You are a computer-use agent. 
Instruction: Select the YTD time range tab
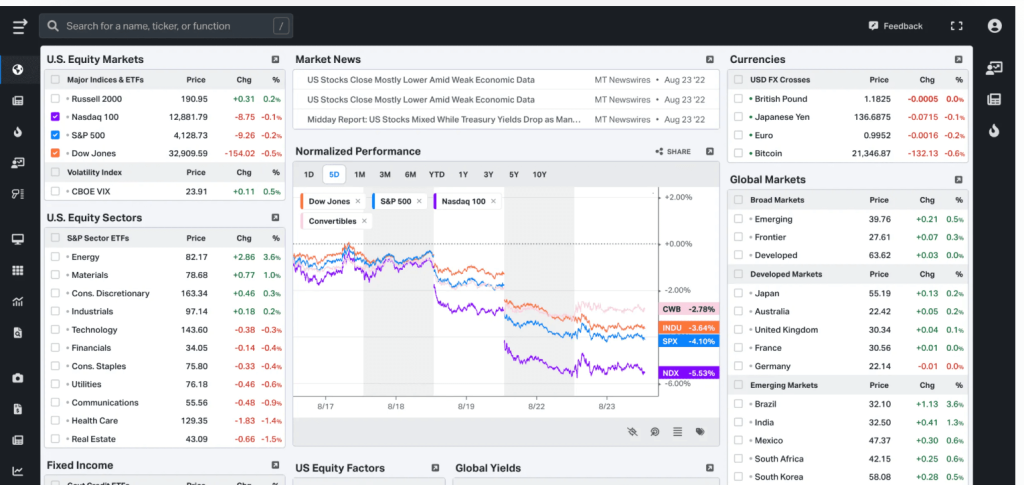[436, 174]
